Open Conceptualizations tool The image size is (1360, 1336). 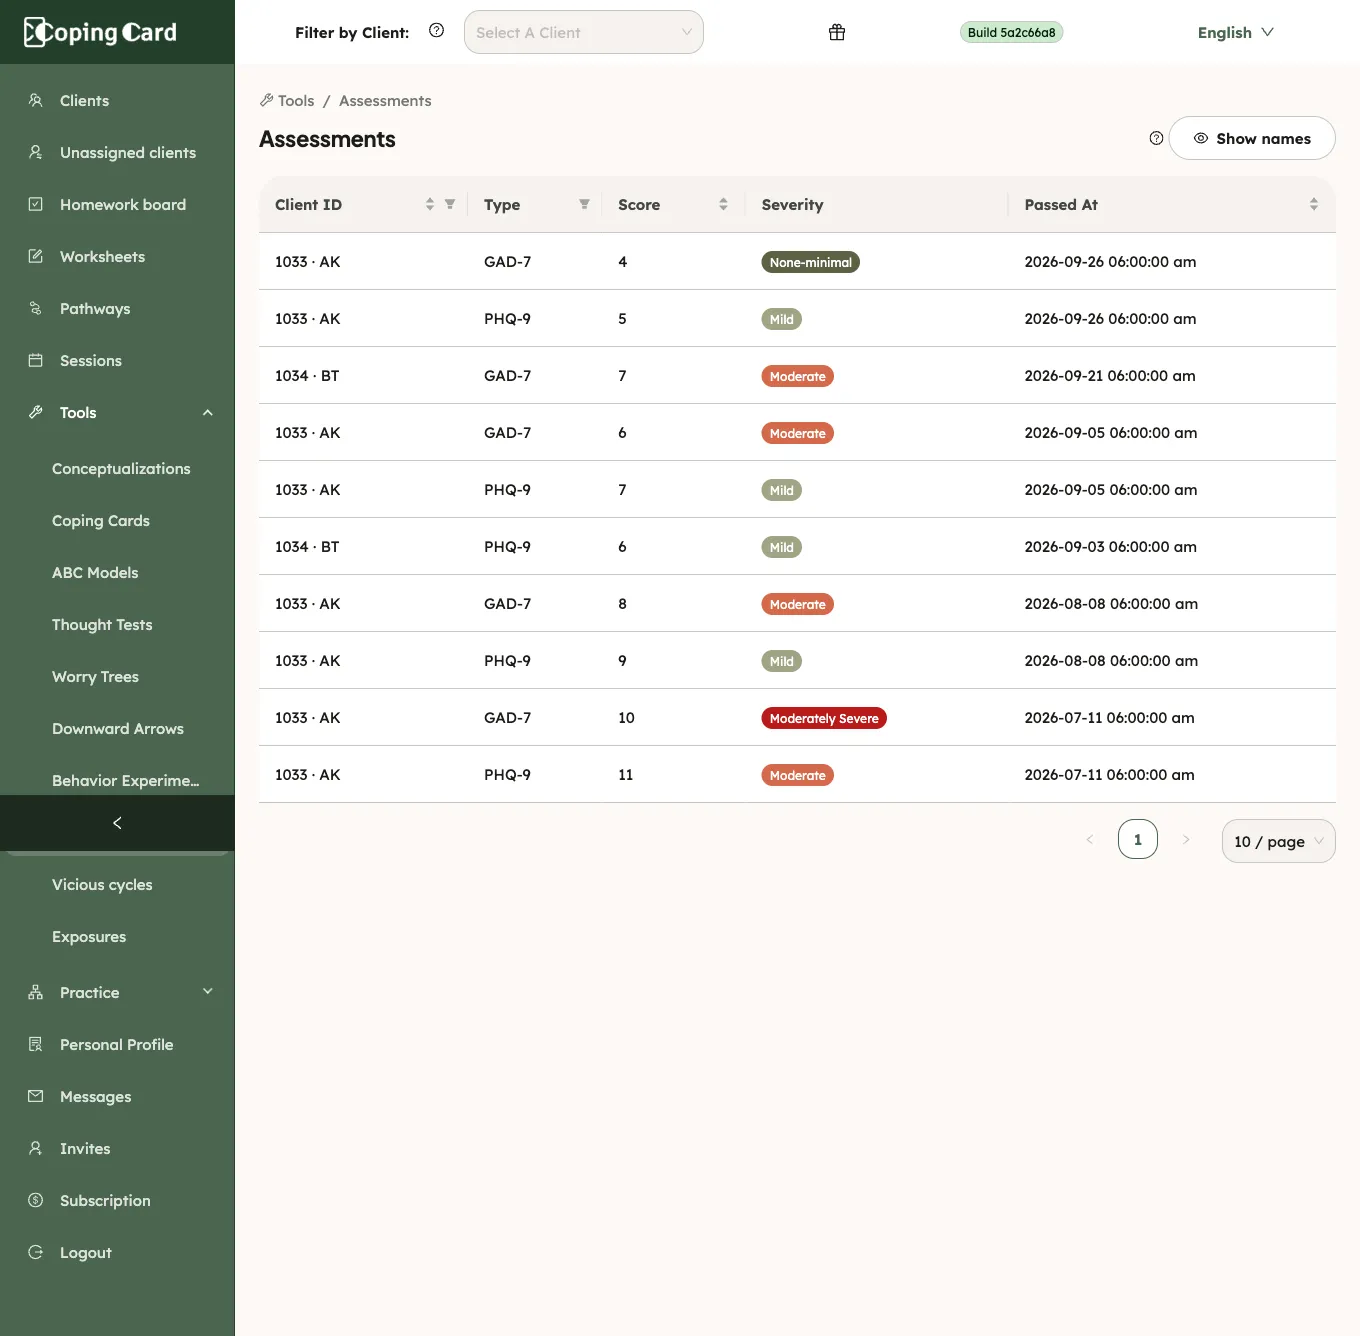pos(121,468)
